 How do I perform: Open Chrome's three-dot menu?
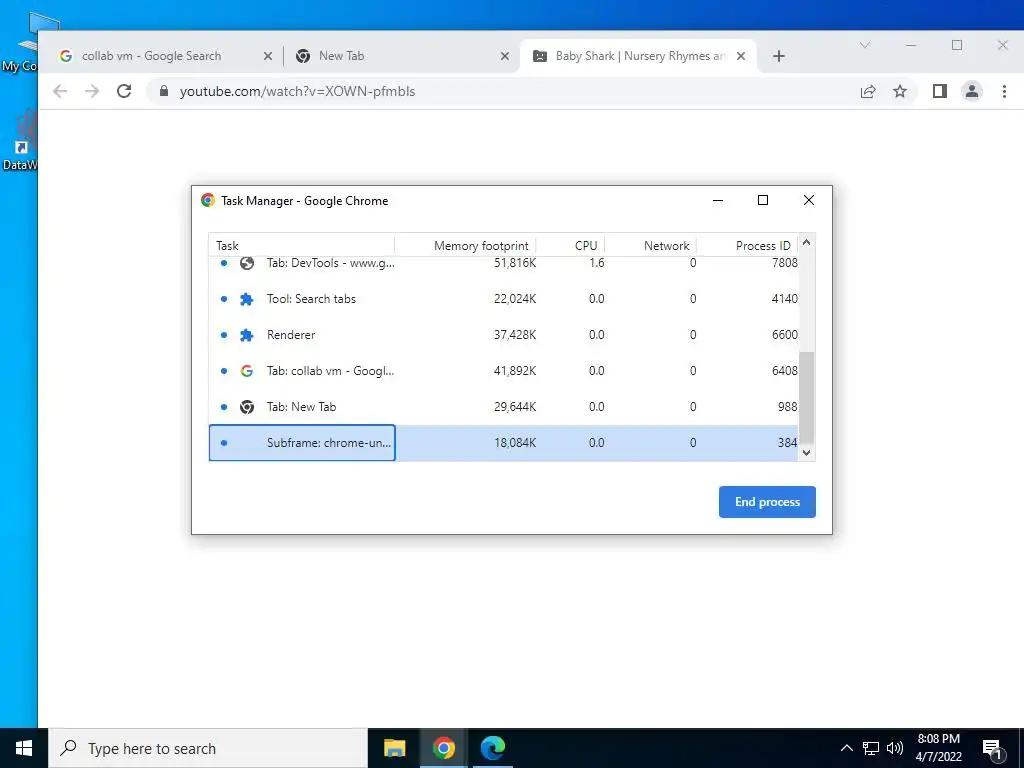(1004, 91)
